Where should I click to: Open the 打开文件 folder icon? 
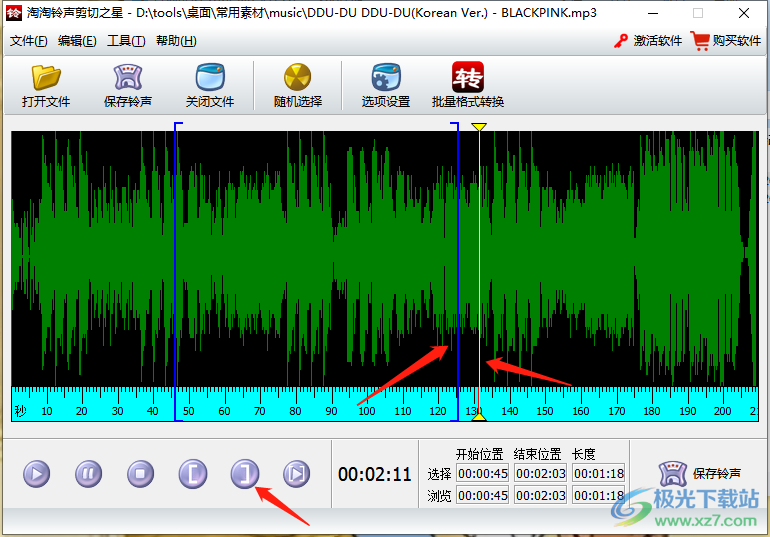click(46, 78)
